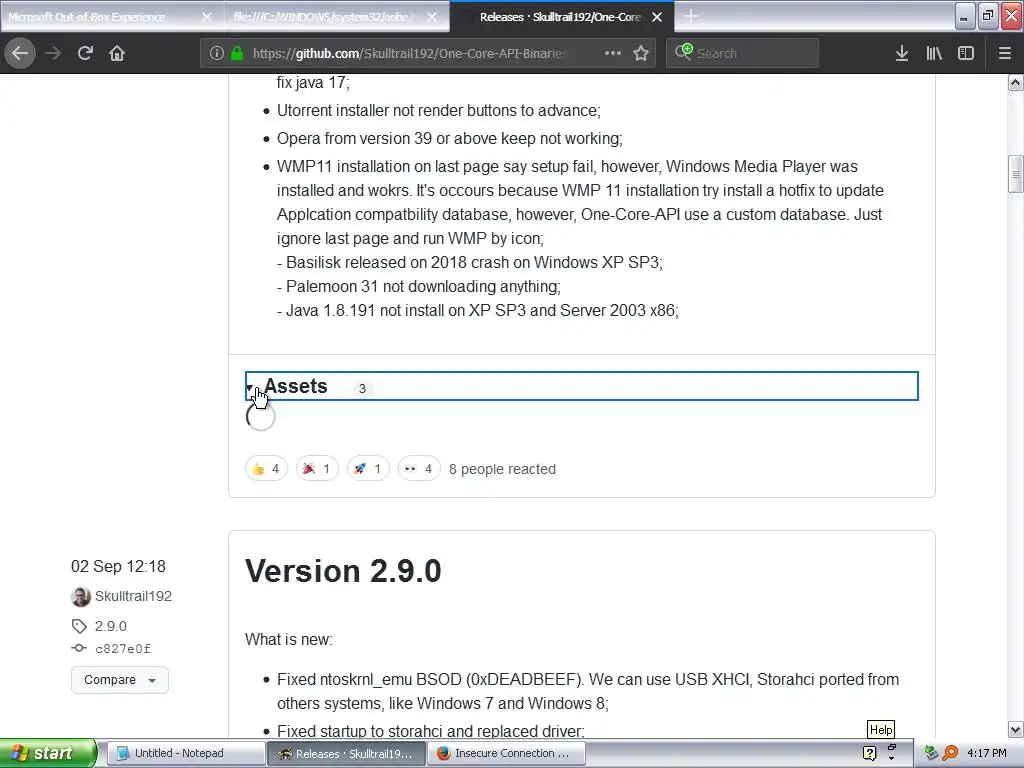
Task: Click the green tray icon left of magnifier
Action: point(931,753)
